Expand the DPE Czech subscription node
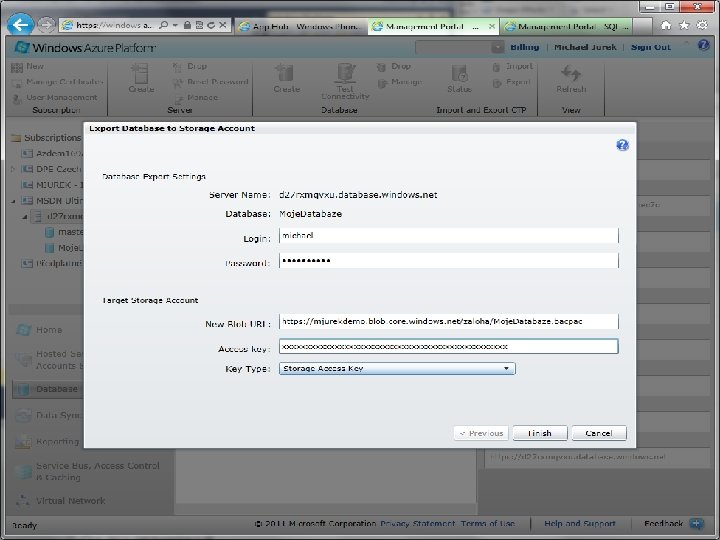720x540 pixels. pyautogui.click(x=13, y=169)
